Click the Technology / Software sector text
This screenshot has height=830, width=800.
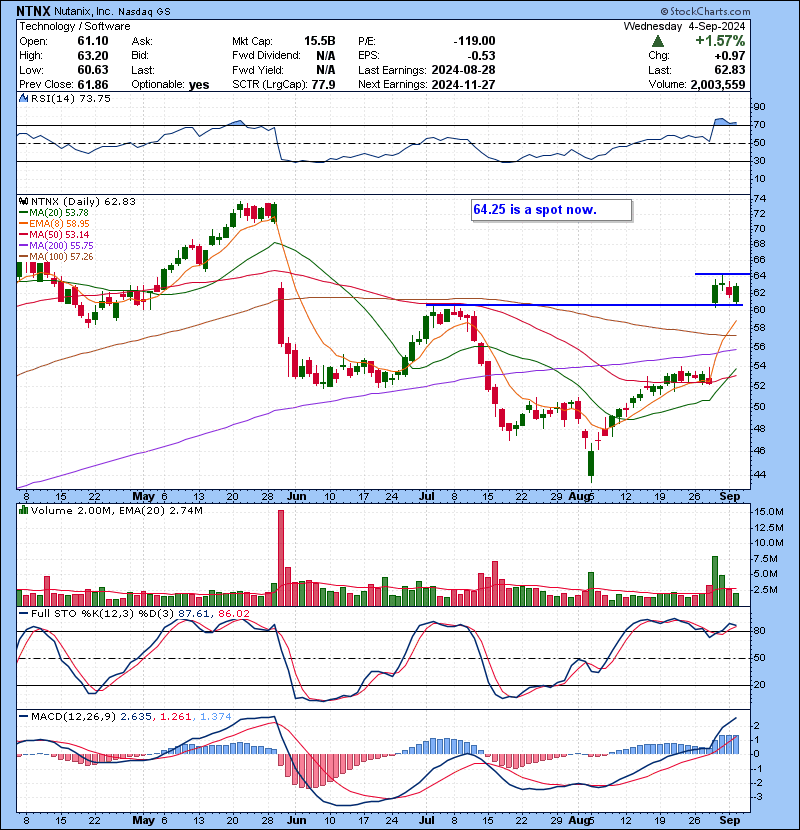point(75,26)
